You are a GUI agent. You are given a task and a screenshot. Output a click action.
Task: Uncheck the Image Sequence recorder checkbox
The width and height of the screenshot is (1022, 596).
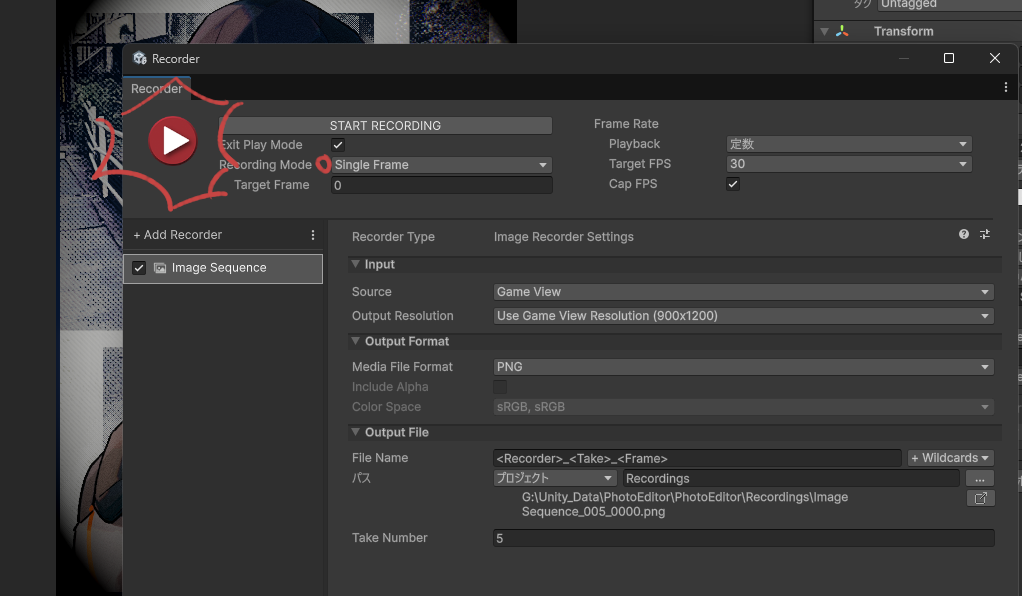point(139,268)
